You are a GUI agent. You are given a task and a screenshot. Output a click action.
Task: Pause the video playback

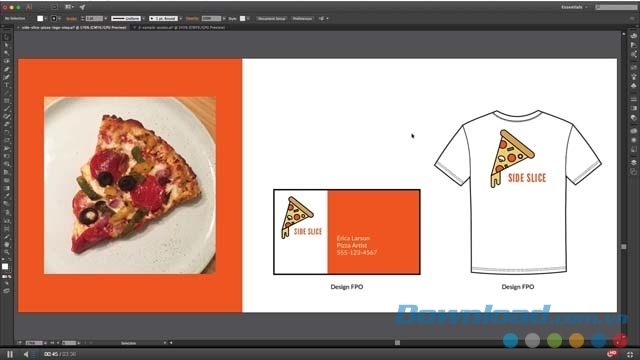[10, 354]
